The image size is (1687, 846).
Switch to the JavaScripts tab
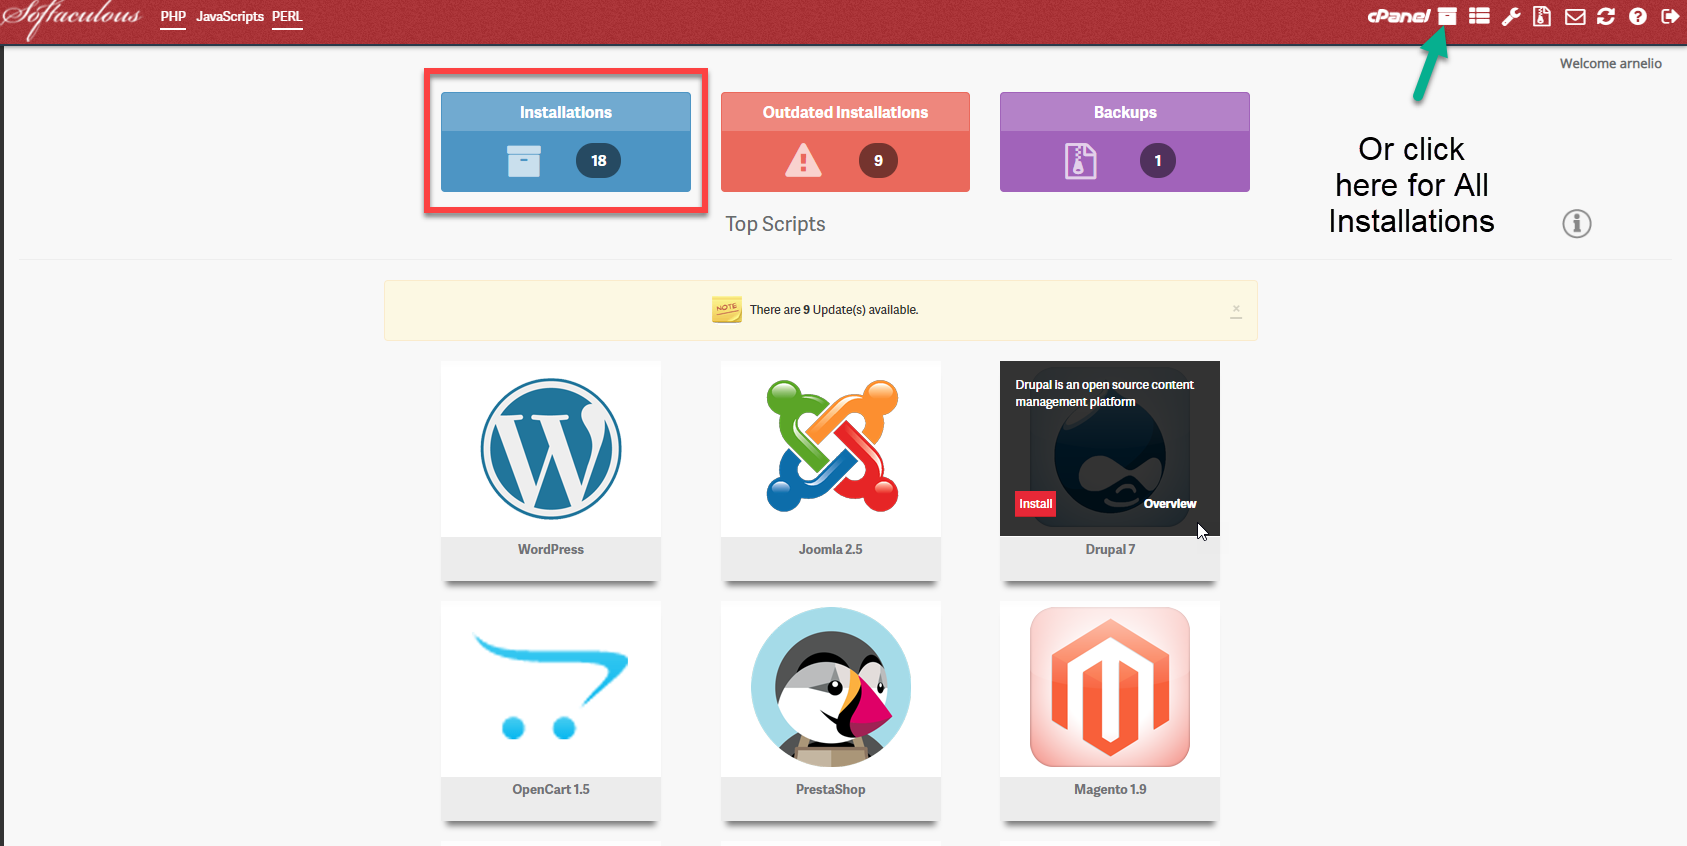pyautogui.click(x=230, y=17)
